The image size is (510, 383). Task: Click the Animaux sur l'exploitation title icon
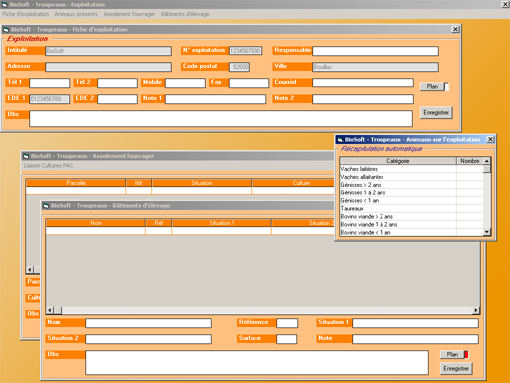(340, 140)
